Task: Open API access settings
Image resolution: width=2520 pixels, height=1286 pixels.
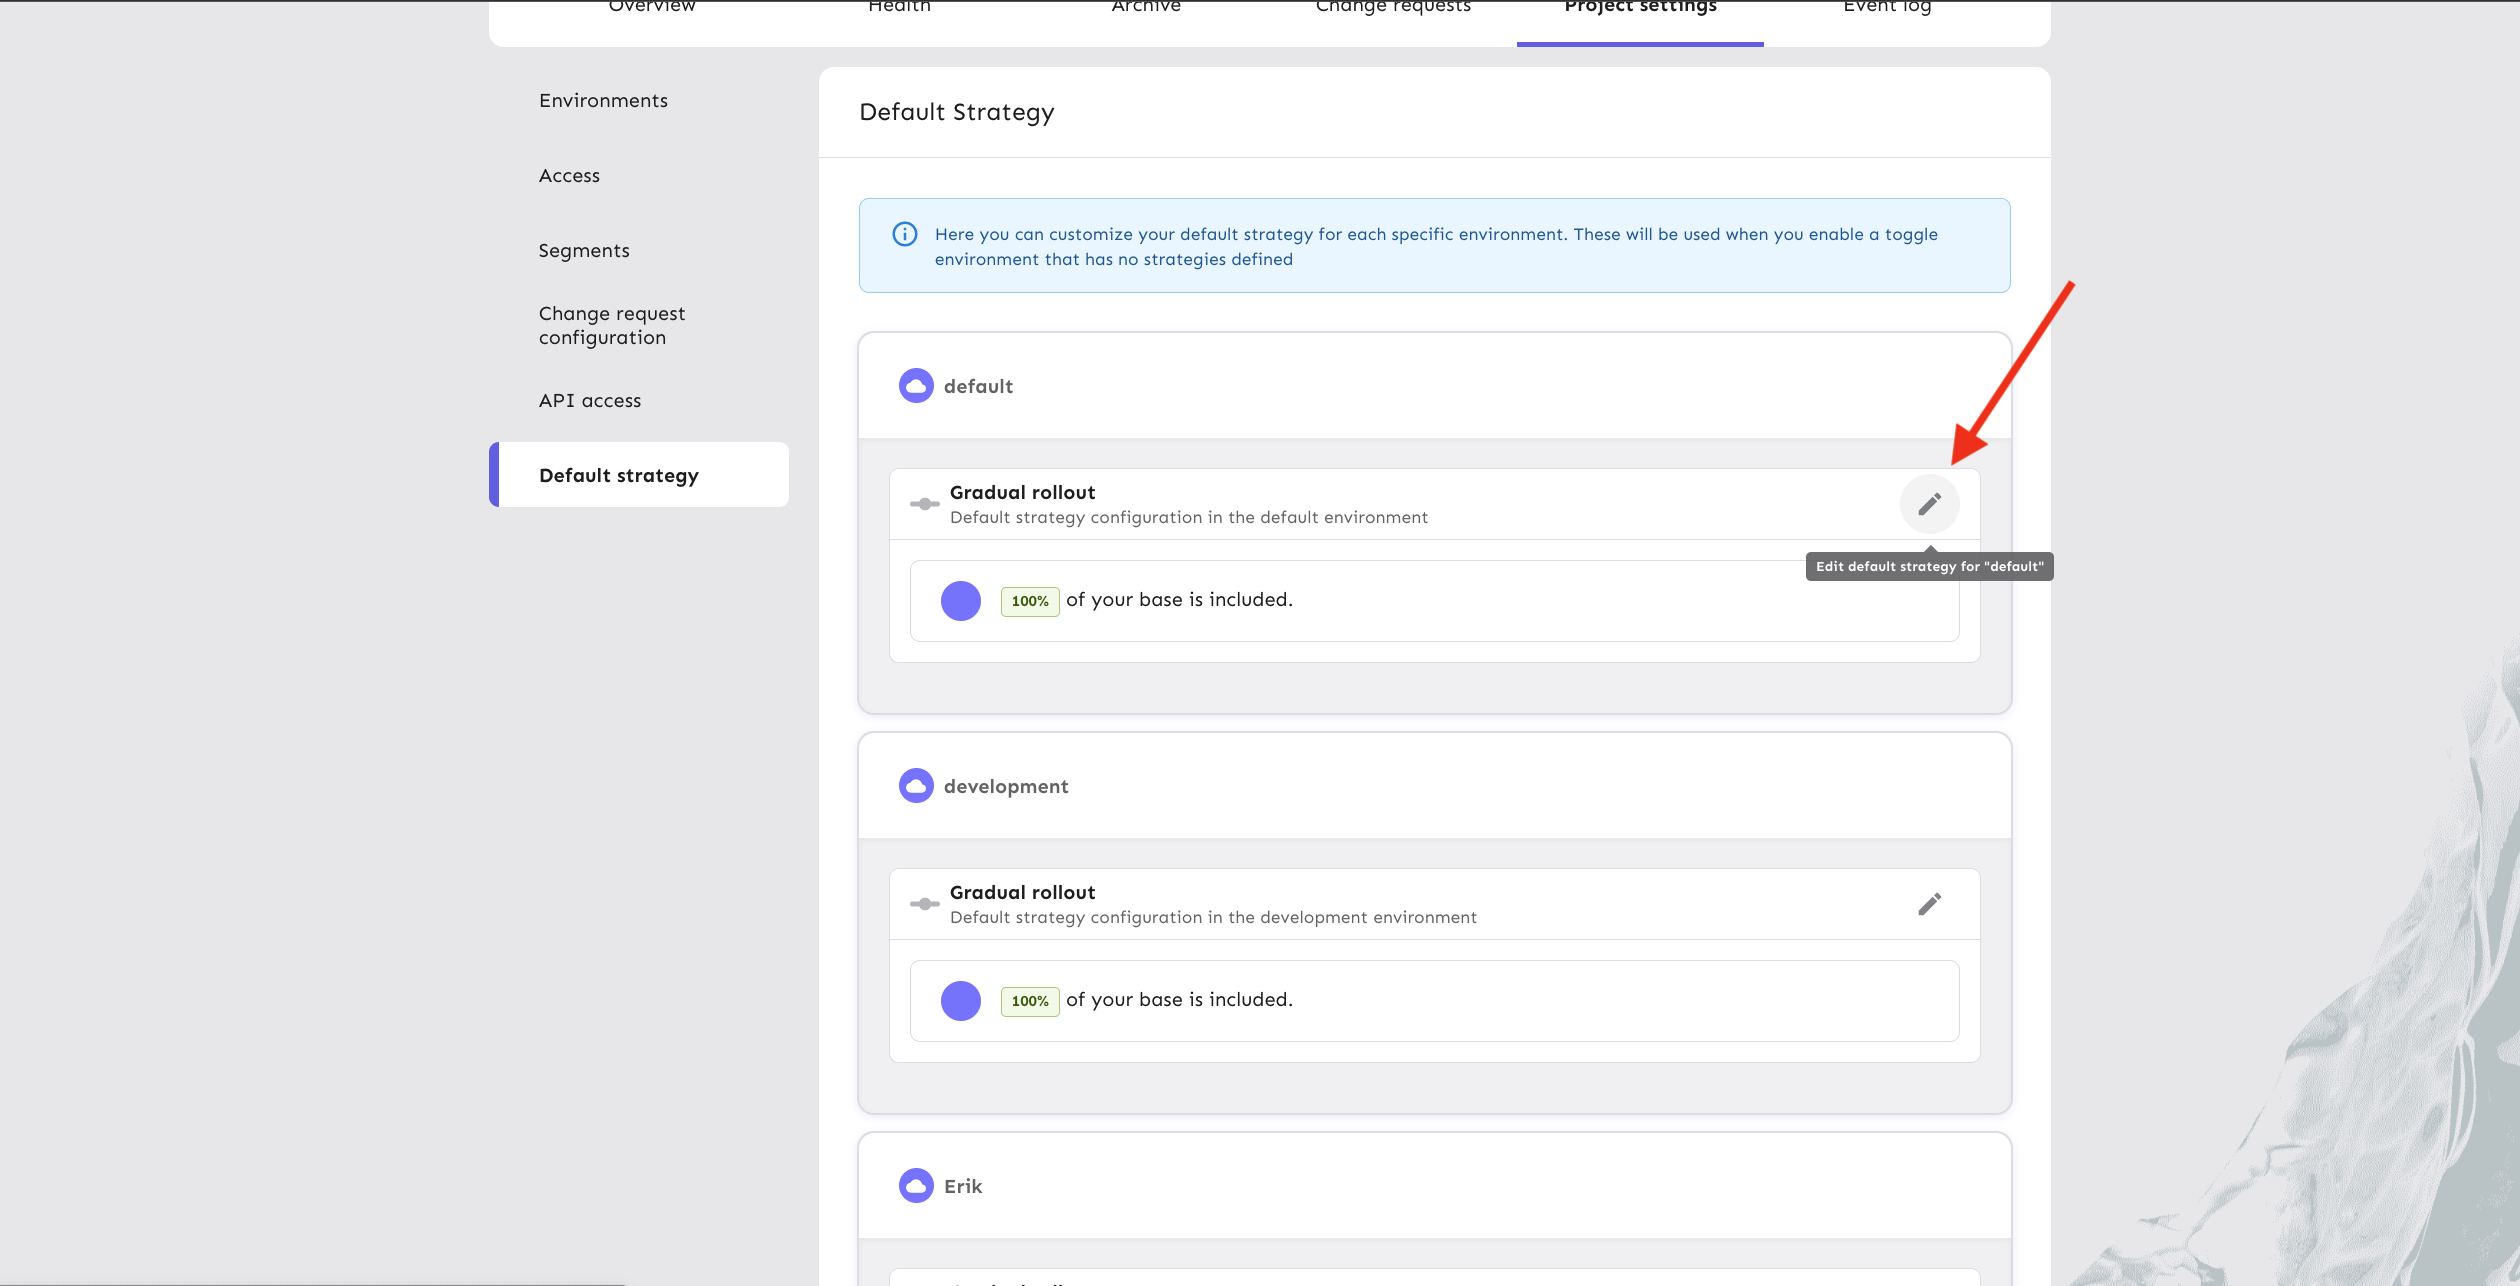Action: point(590,401)
